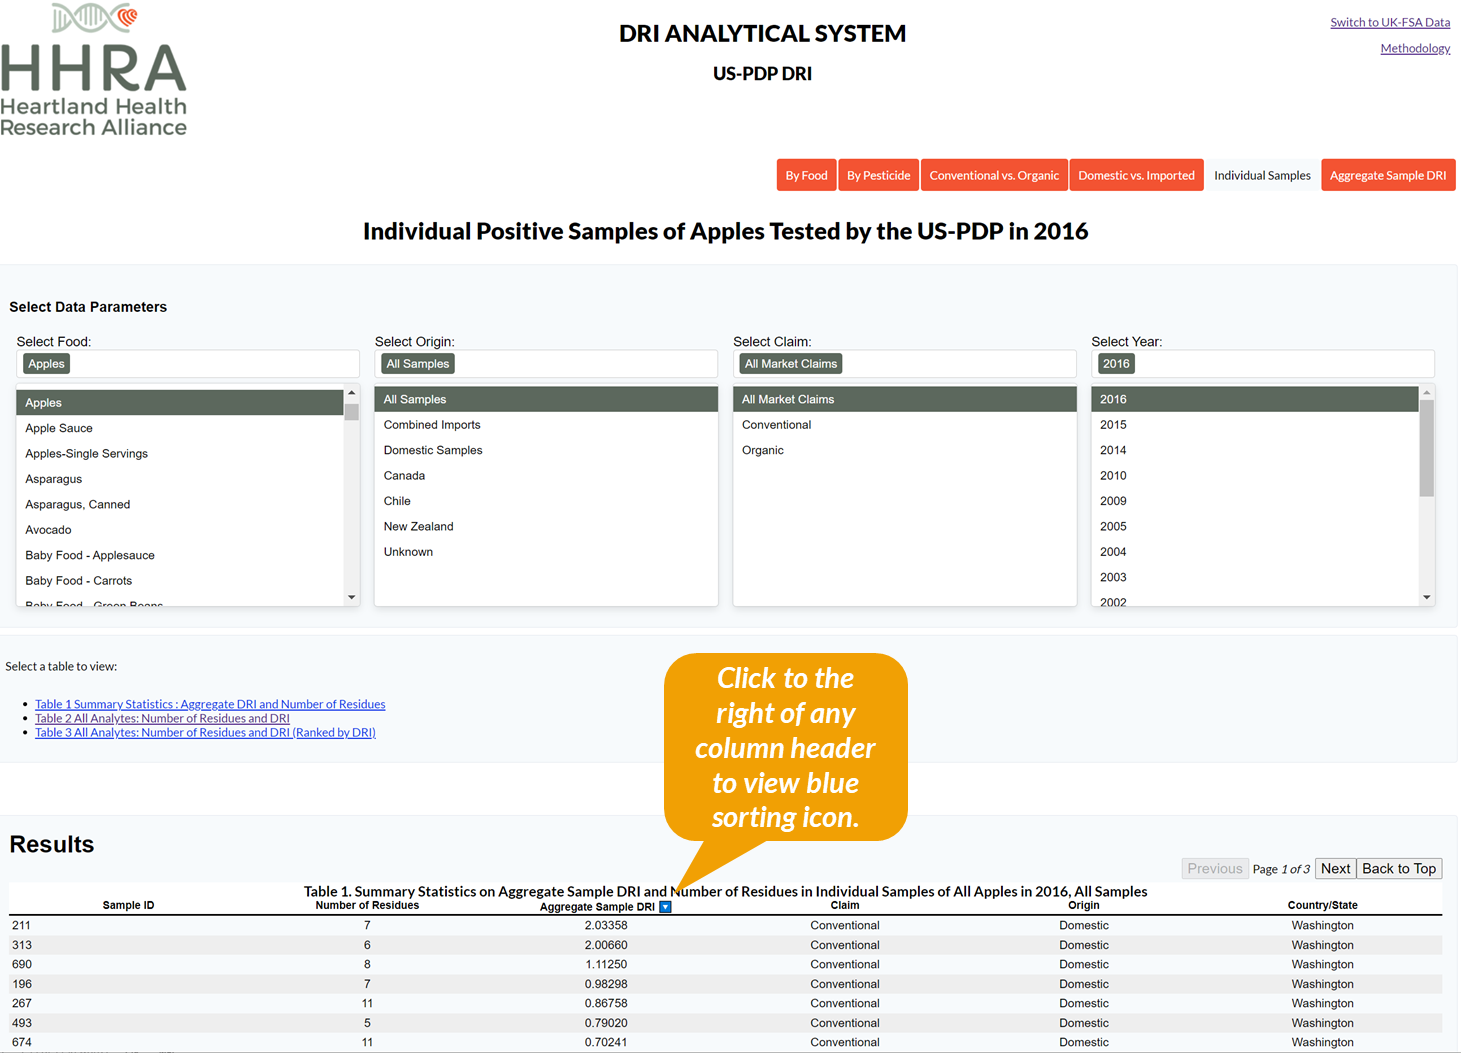This screenshot has height=1053, width=1461.
Task: Click the HHRA logo
Action: click(94, 70)
